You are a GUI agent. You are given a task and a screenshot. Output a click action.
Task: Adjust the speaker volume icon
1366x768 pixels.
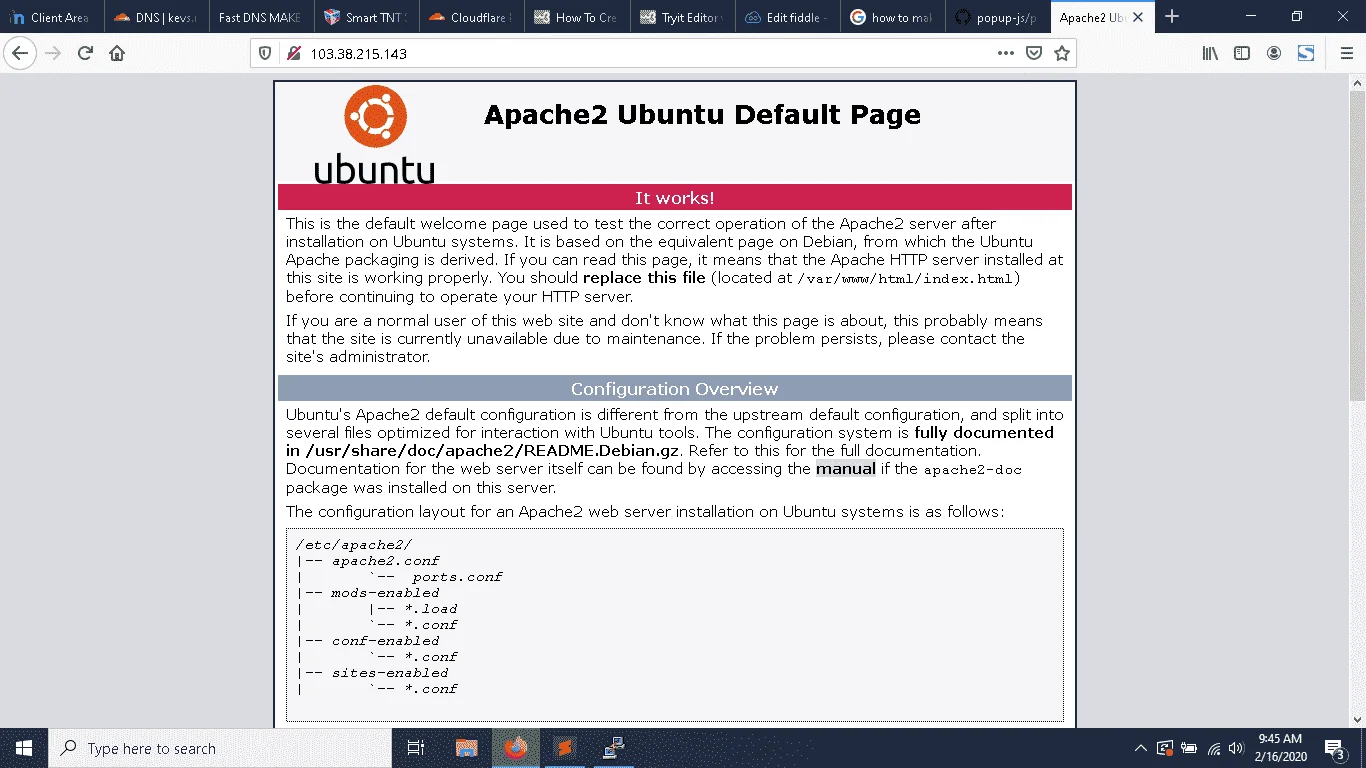[x=1236, y=748]
